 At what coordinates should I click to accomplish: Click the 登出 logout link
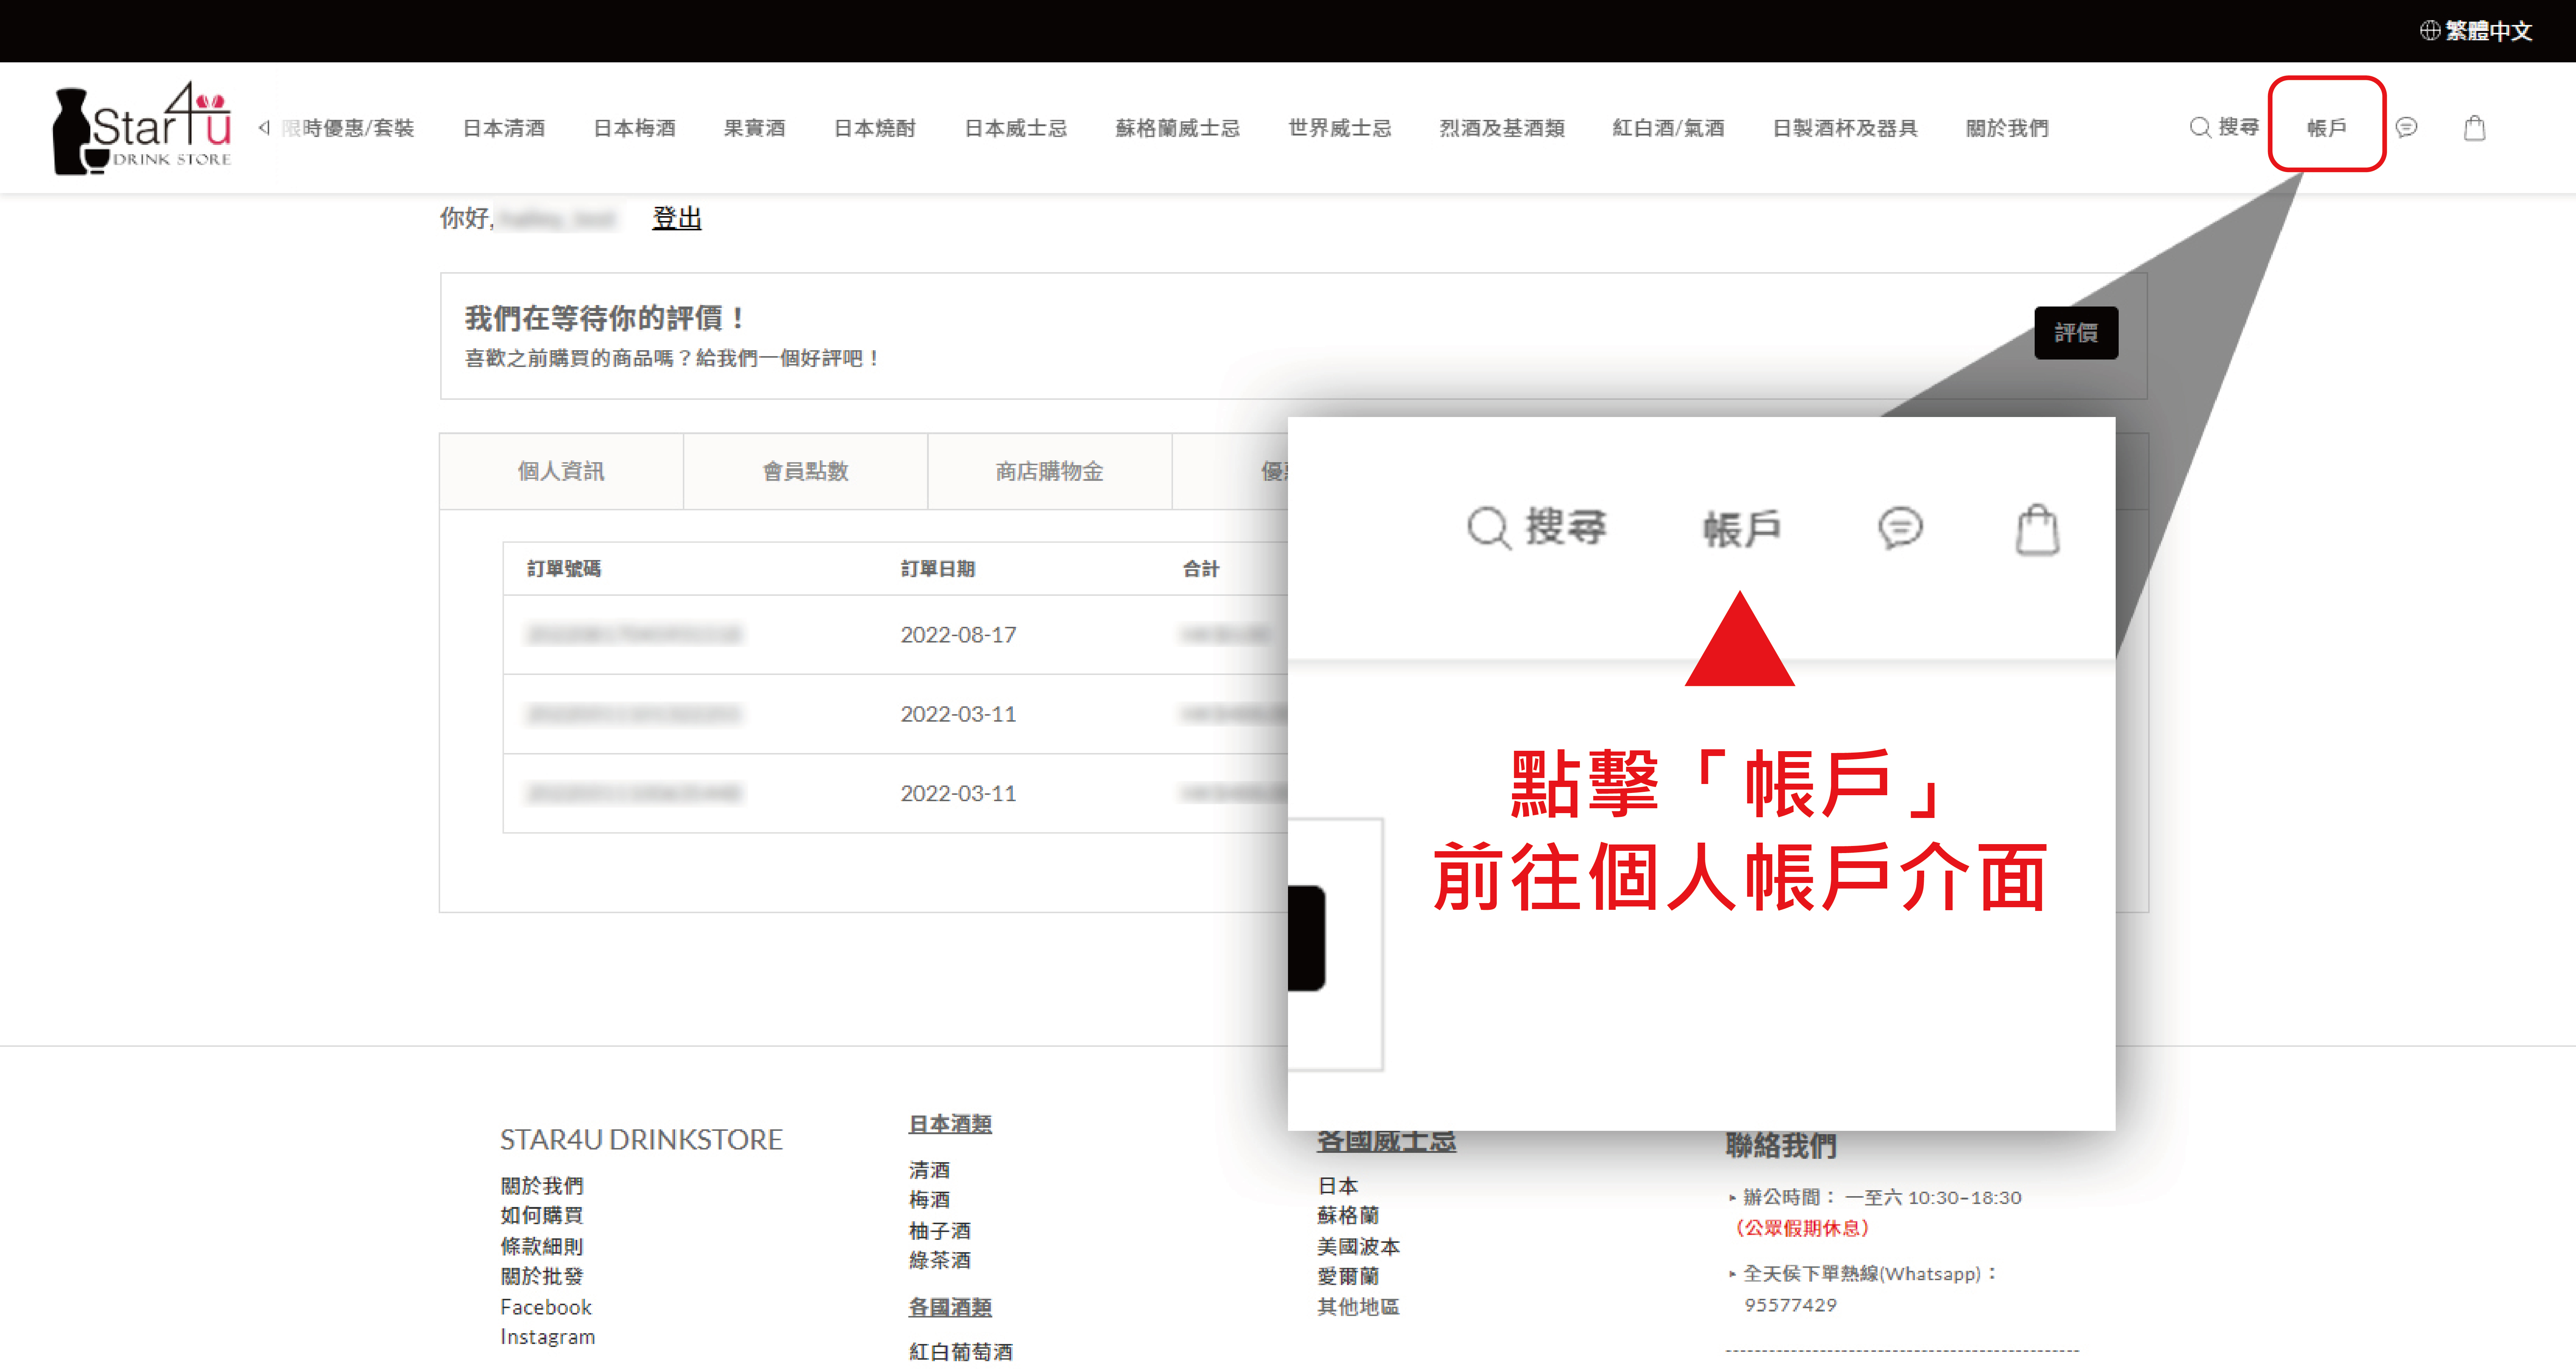tap(677, 218)
